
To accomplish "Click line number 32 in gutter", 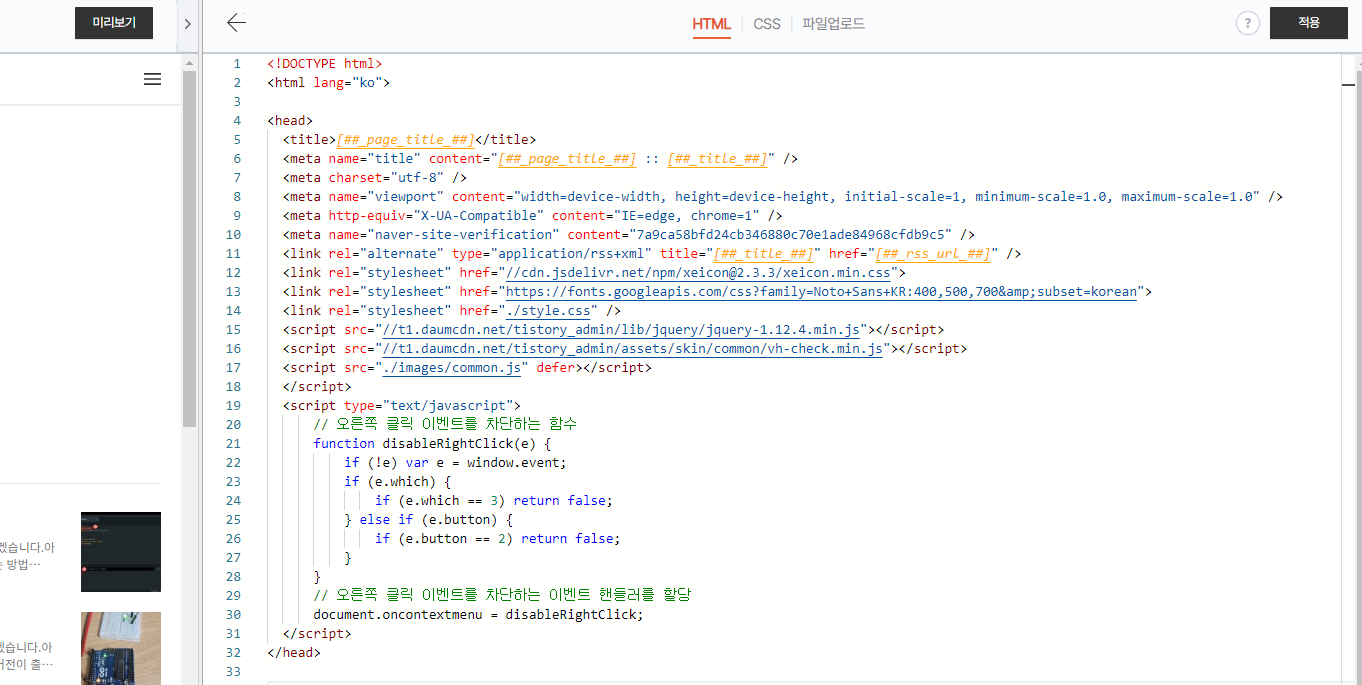I will 233,652.
